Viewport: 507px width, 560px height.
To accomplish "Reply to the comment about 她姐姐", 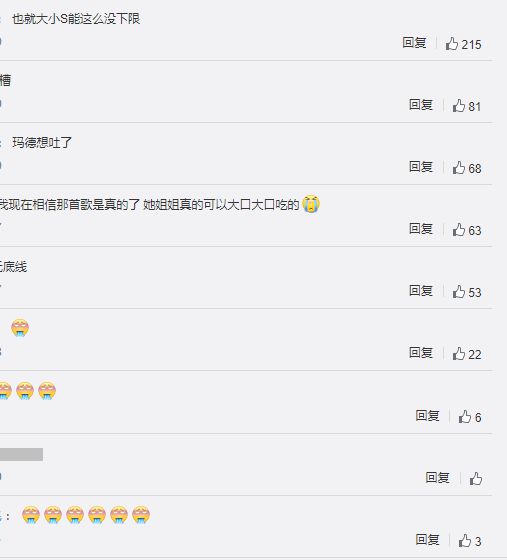I will [x=421, y=229].
